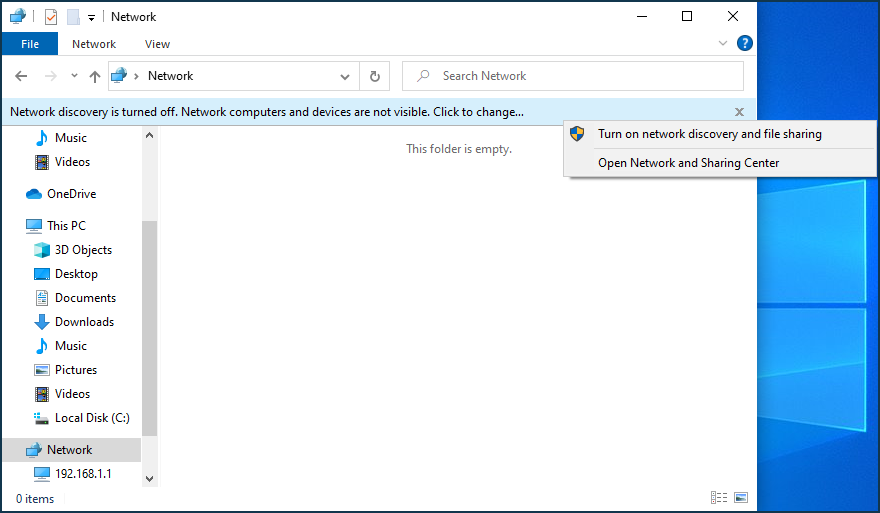Expand the ribbon with the chevron
The height and width of the screenshot is (513, 880).
pyautogui.click(x=723, y=43)
